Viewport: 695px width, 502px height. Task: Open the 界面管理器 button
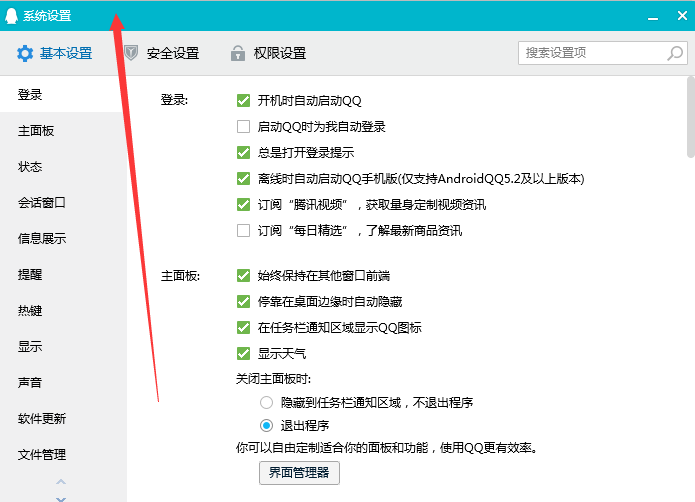pos(299,473)
